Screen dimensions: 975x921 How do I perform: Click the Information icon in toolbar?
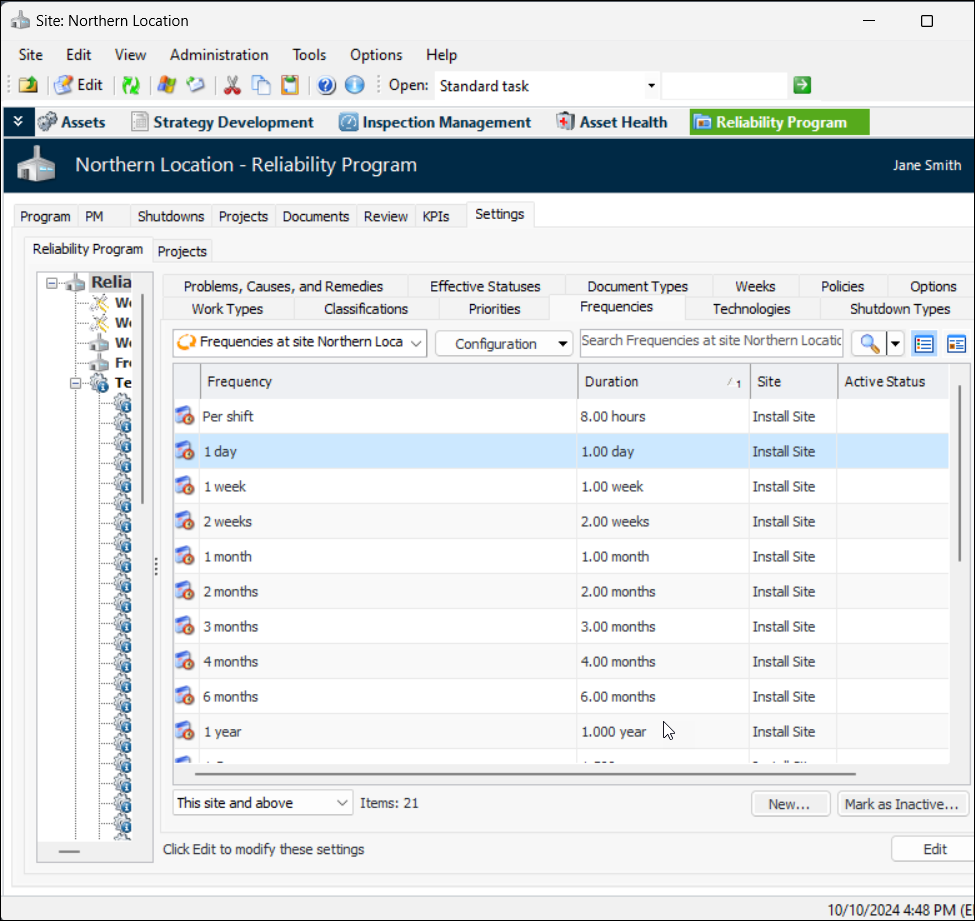(x=354, y=86)
